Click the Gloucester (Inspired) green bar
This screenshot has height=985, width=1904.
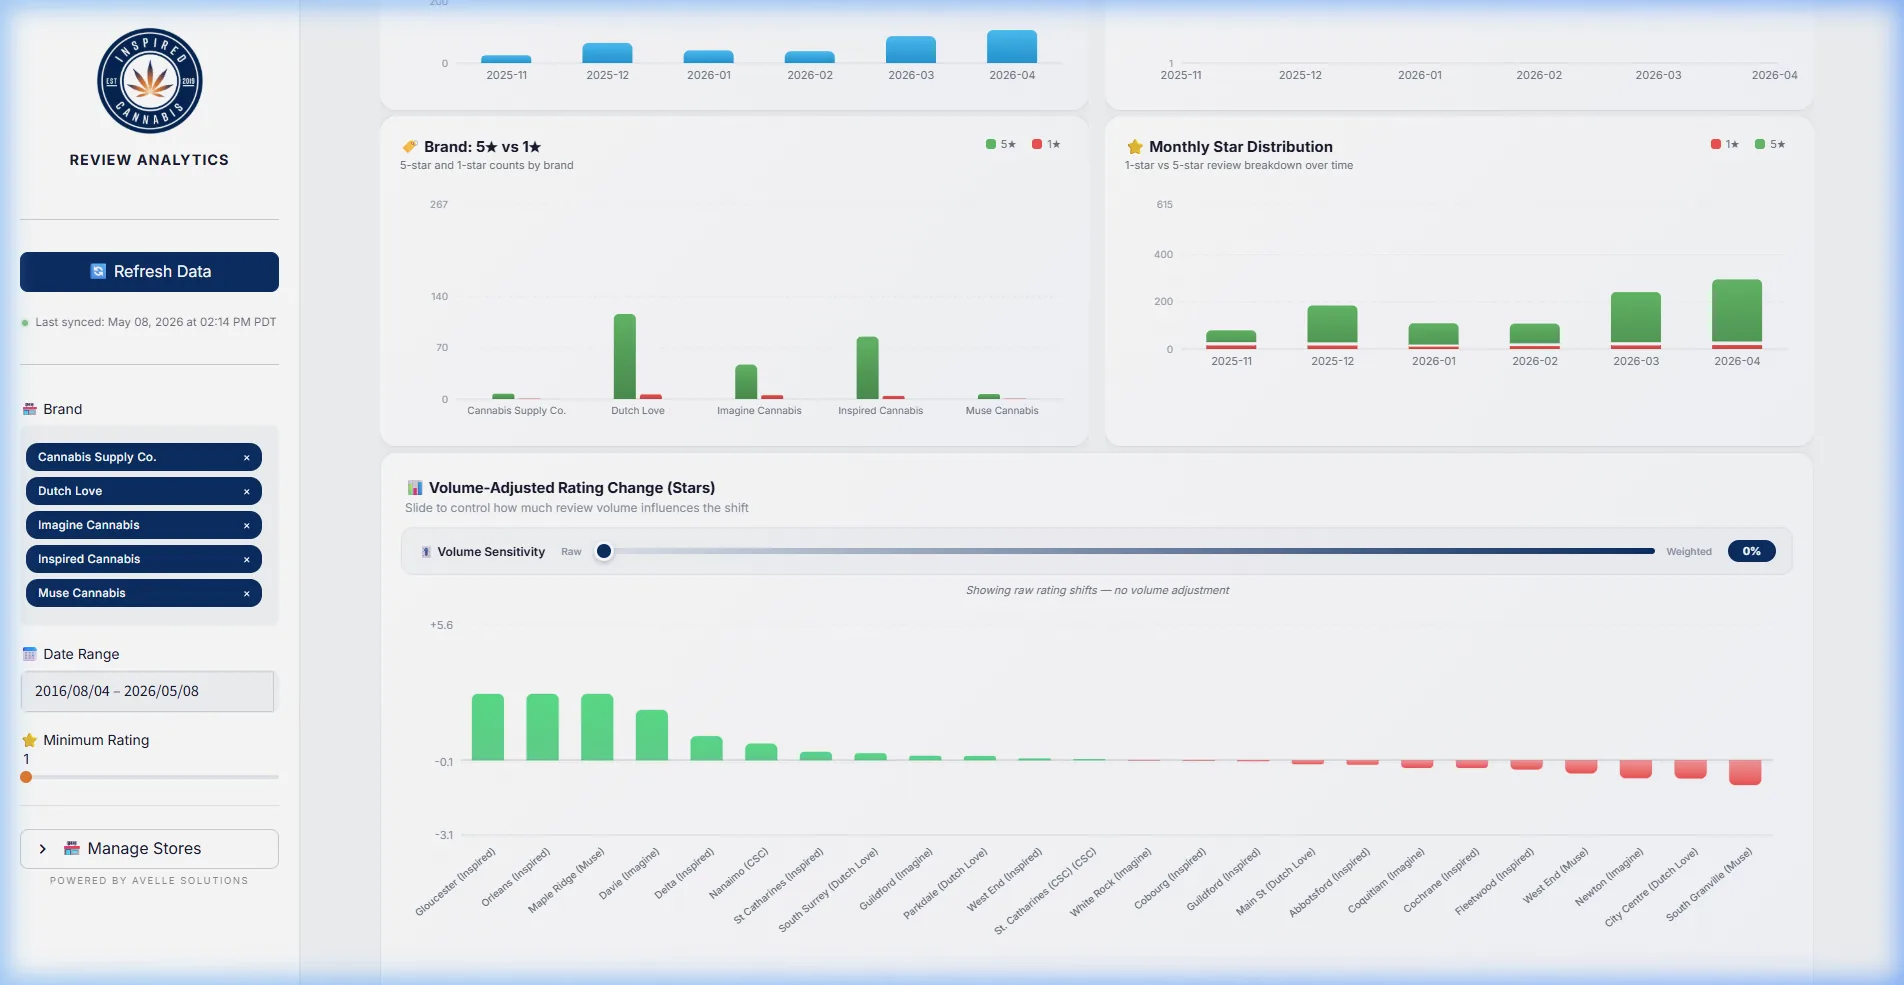[x=488, y=727]
